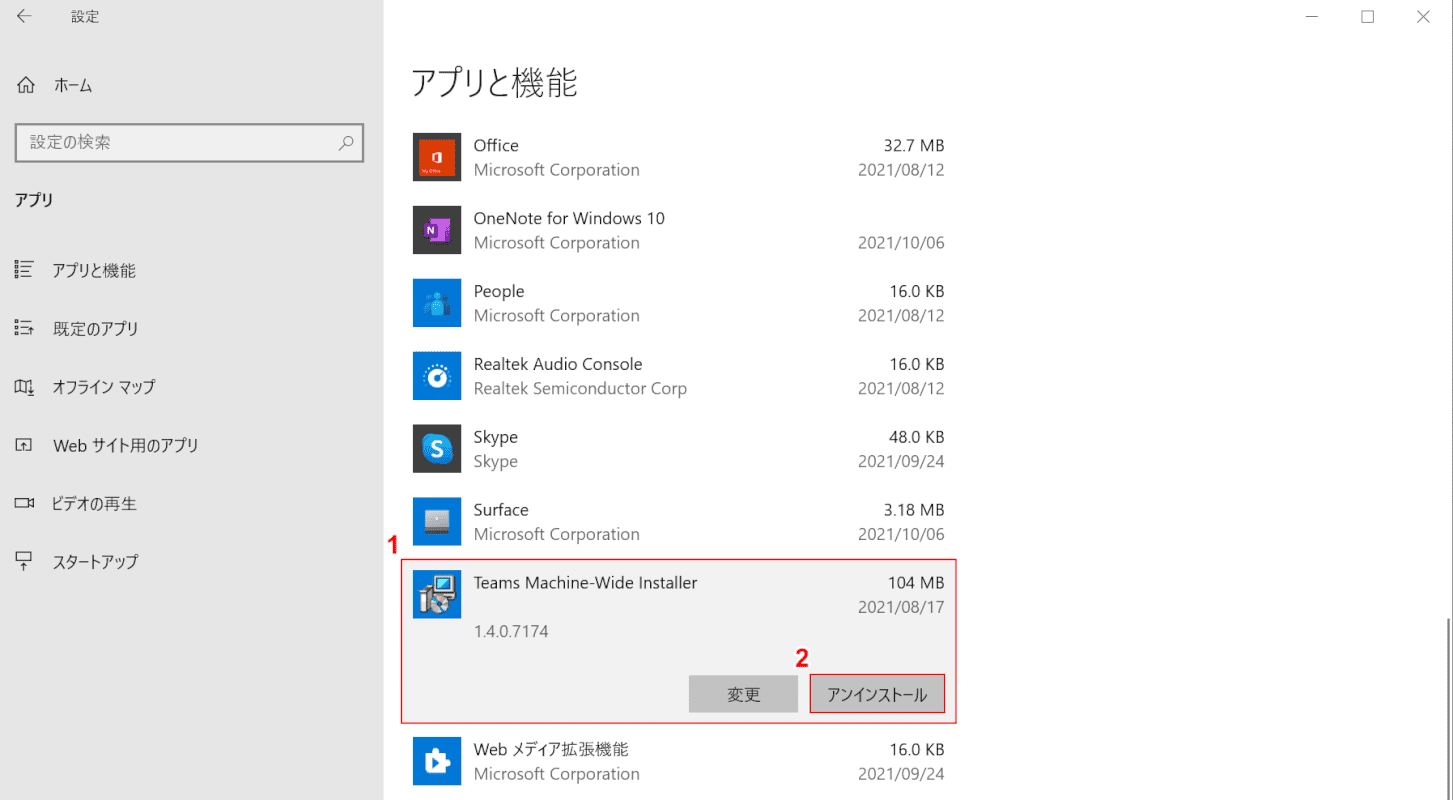Open ビデオの再生 in sidebar
This screenshot has width=1453, height=800.
[x=94, y=504]
